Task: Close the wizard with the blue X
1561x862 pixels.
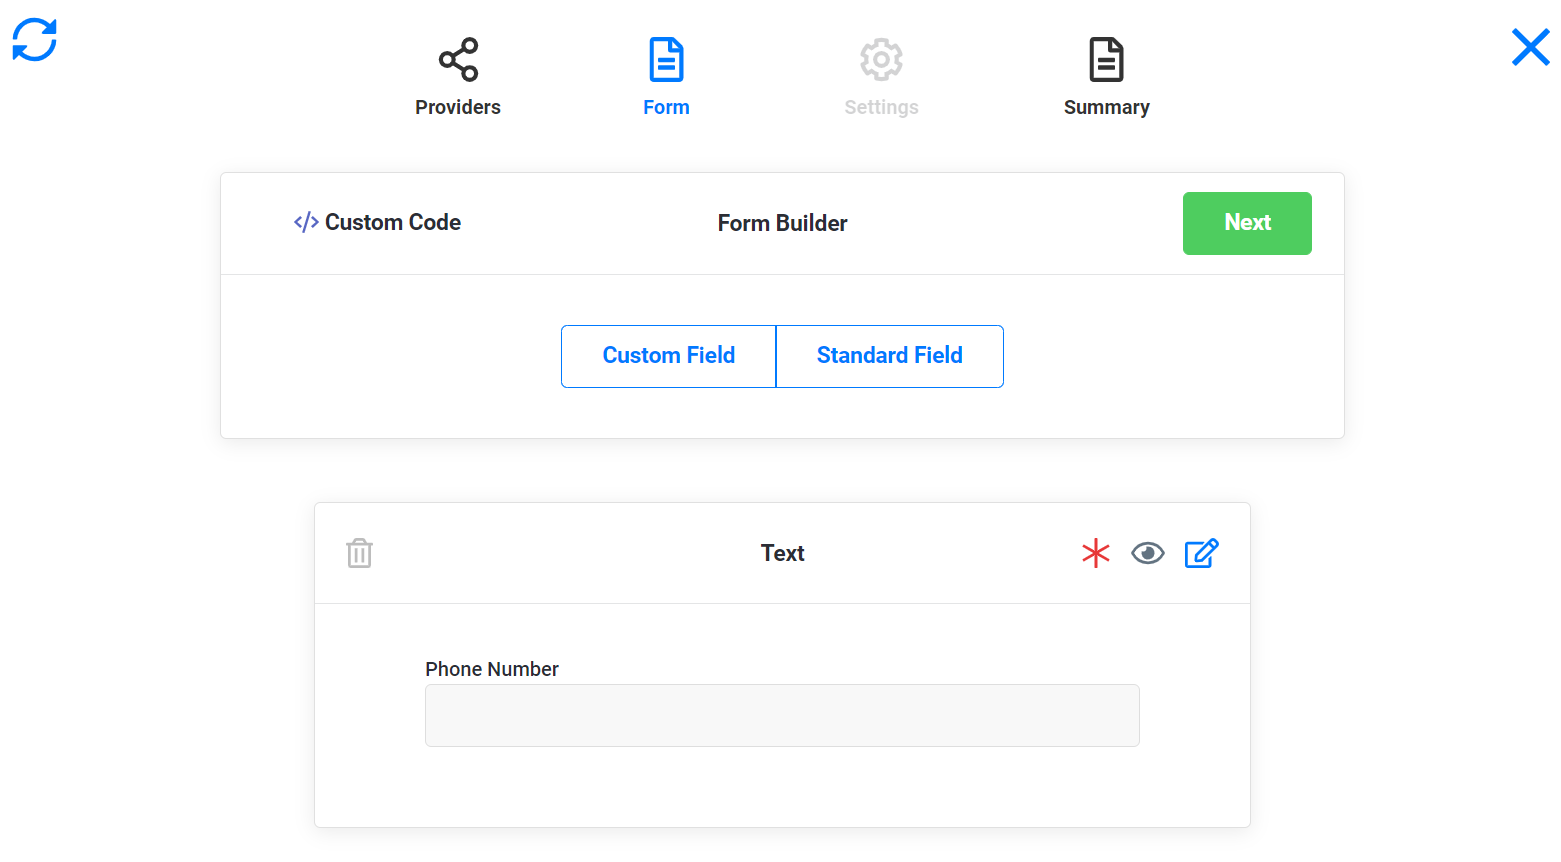Action: click(1530, 47)
